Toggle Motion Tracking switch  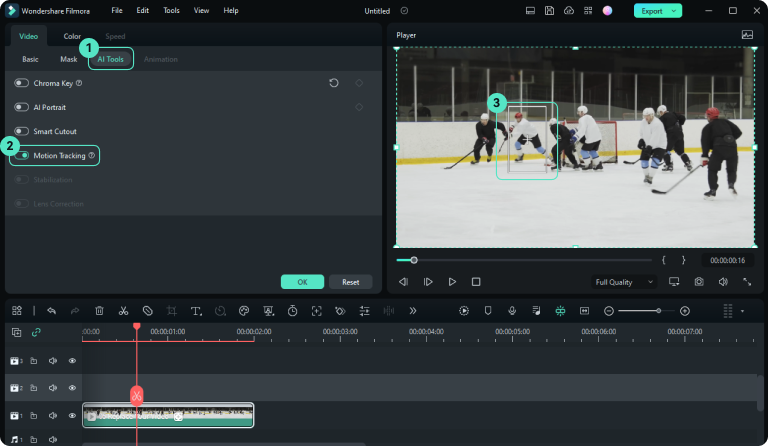point(22,156)
